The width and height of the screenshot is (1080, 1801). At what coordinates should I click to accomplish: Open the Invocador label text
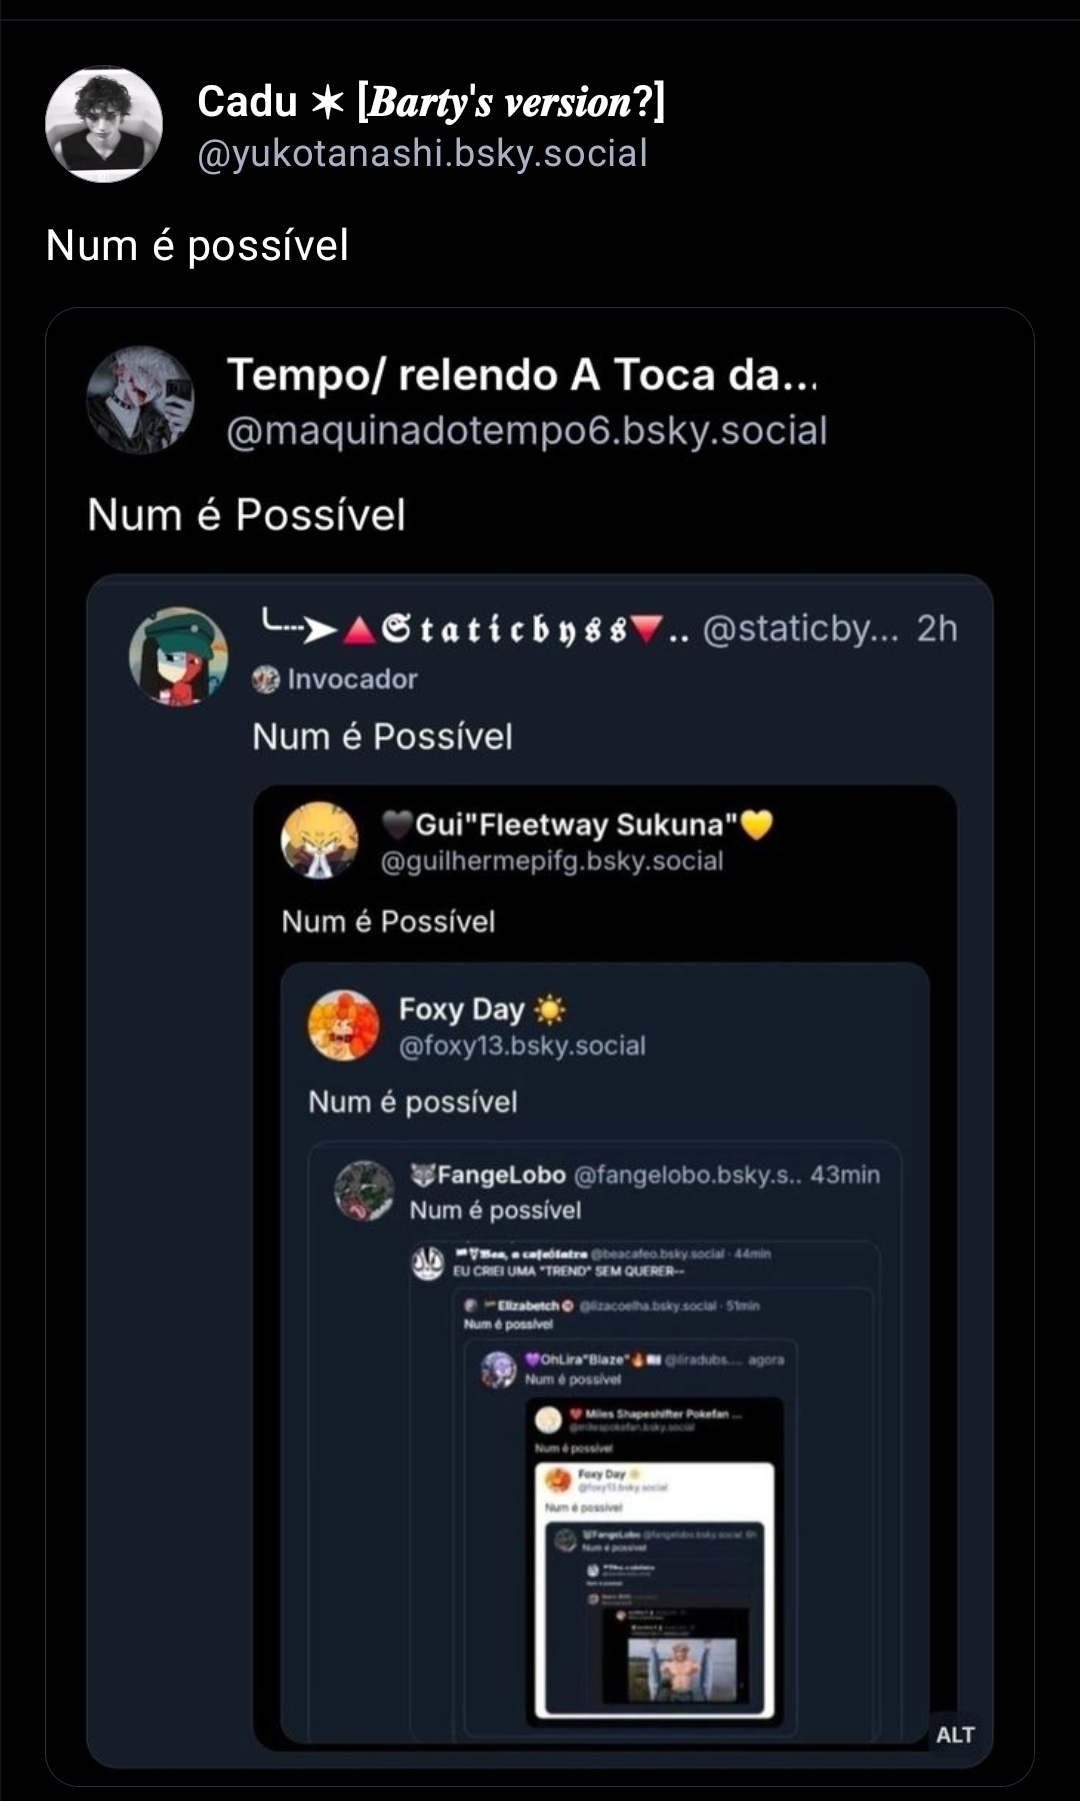(352, 680)
